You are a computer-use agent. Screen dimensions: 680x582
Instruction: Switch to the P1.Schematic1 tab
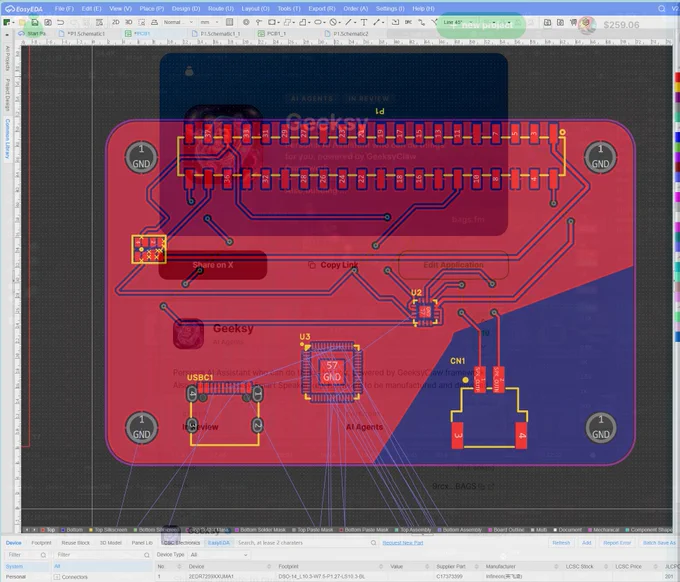coord(86,33)
